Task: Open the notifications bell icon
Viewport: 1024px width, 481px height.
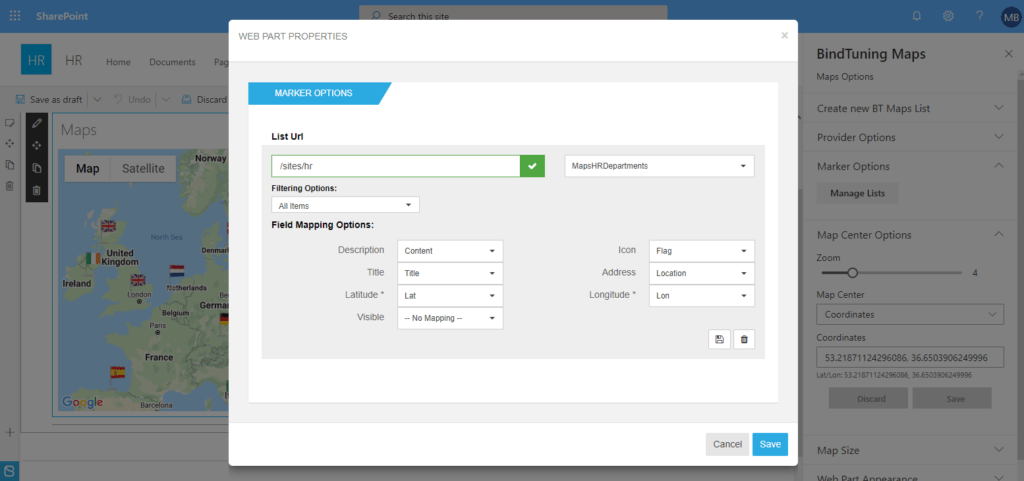Action: 917,16
